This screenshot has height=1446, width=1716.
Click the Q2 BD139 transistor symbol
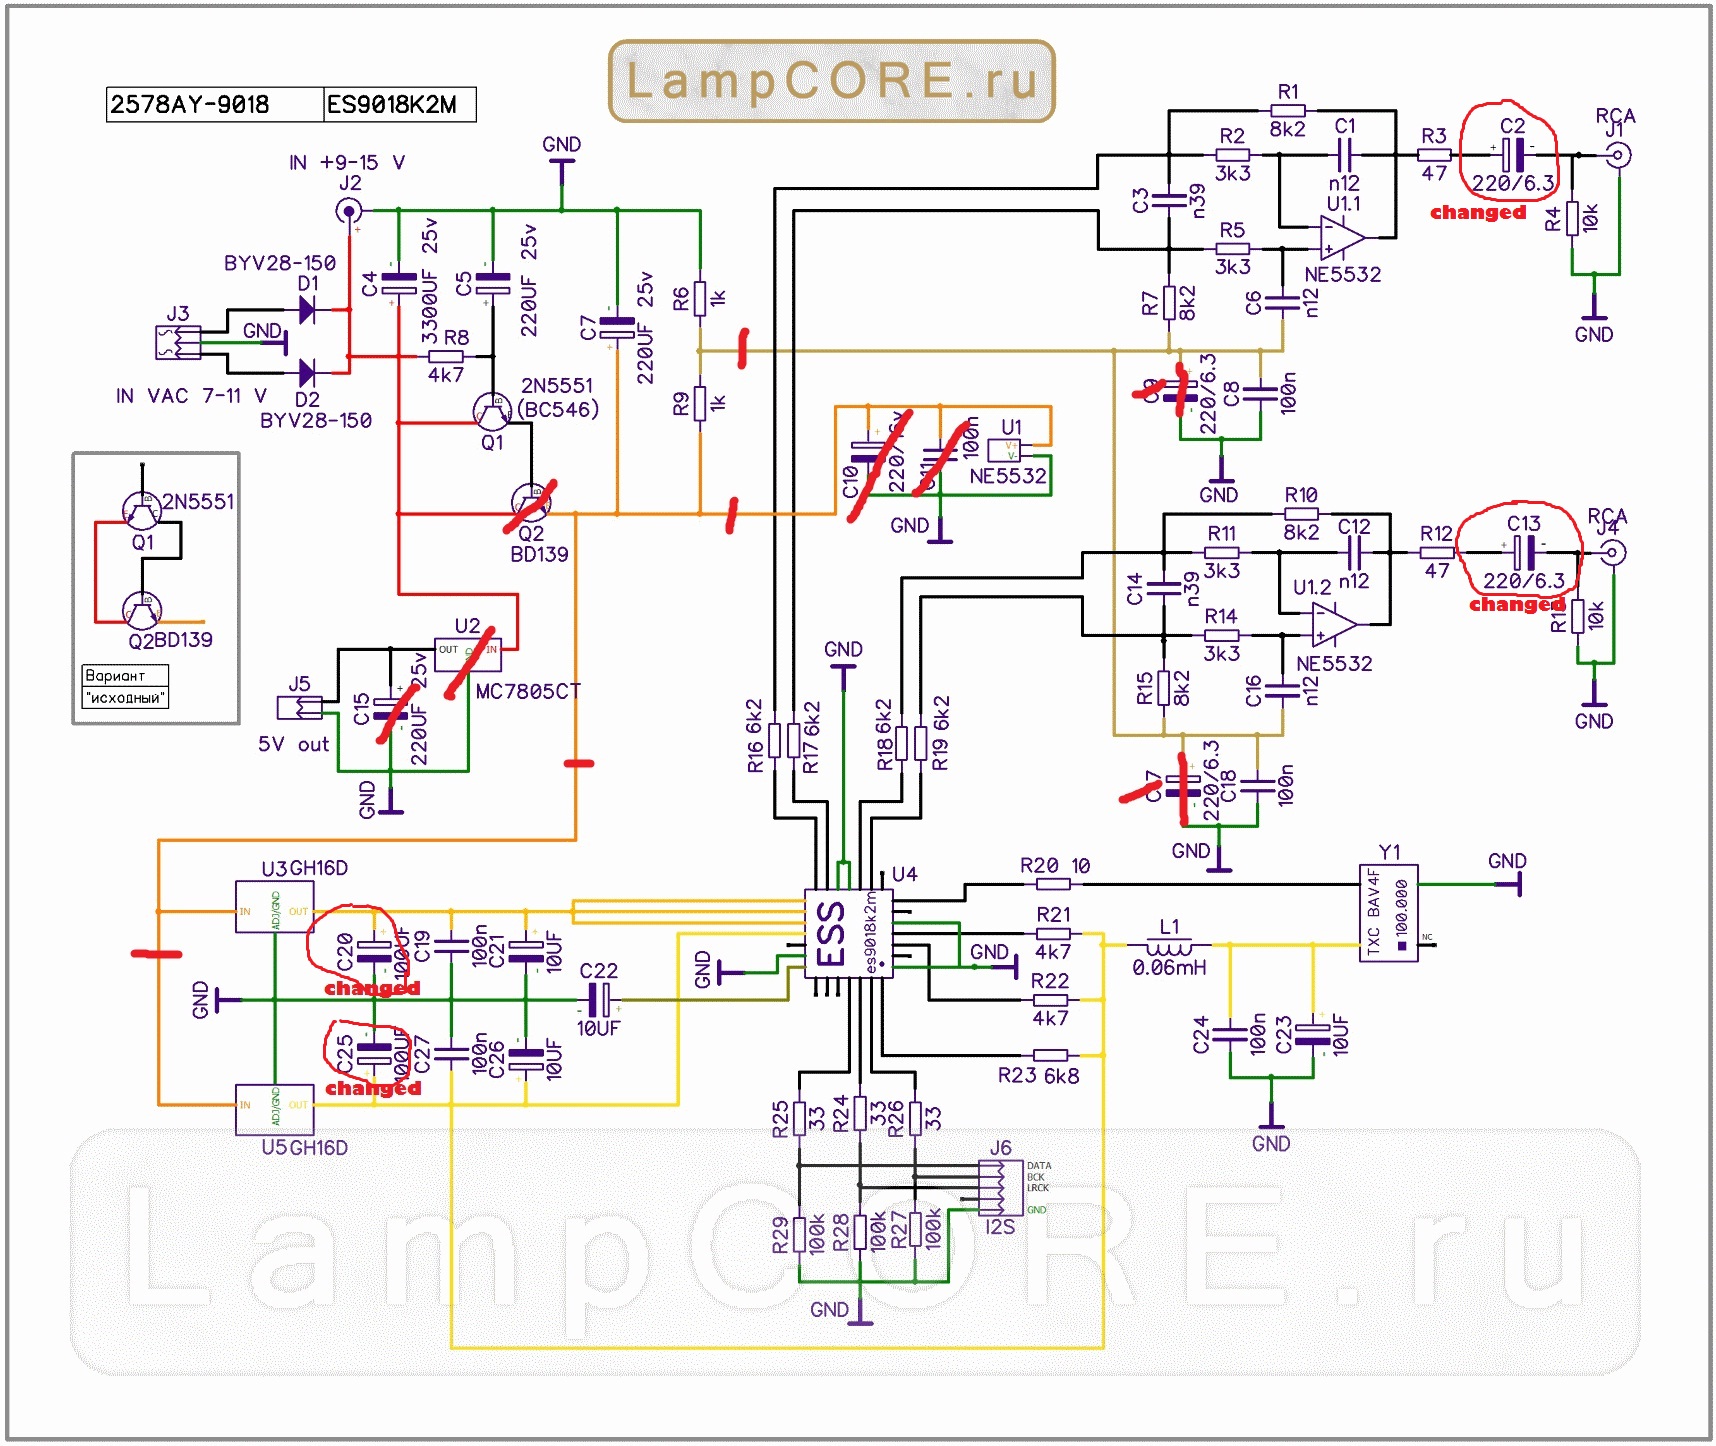(x=530, y=502)
